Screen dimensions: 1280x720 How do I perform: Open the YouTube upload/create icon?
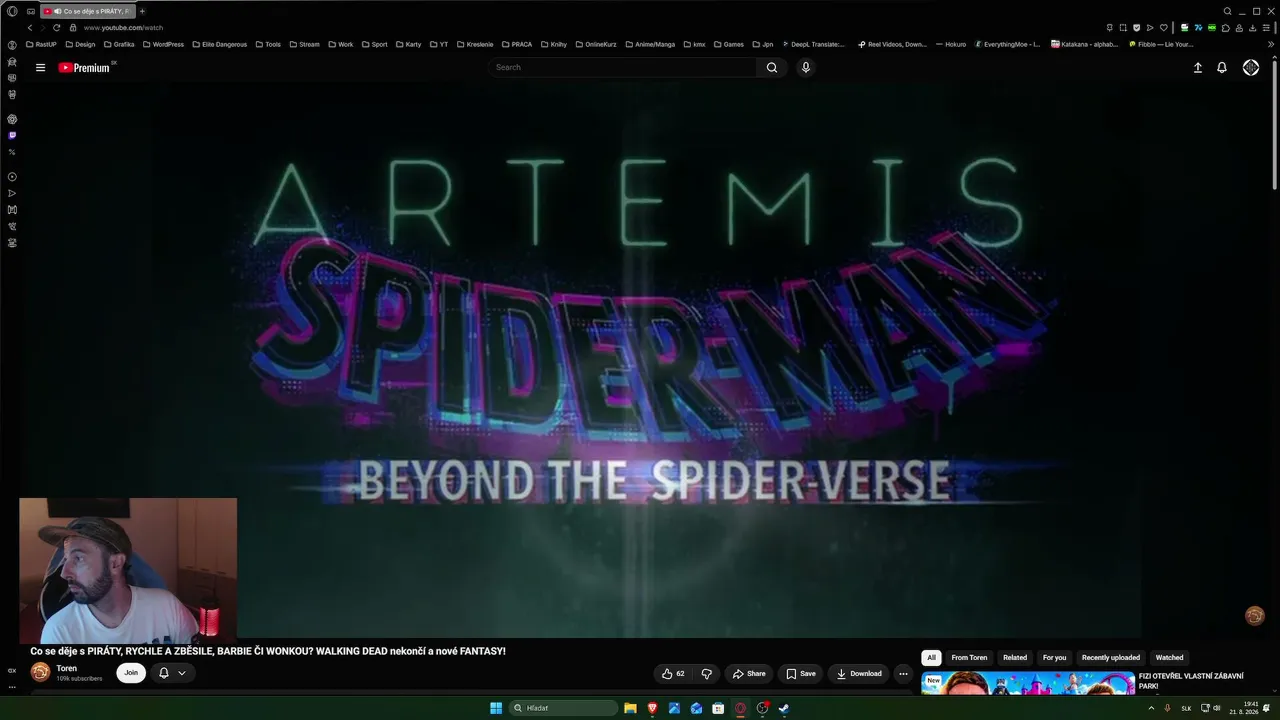click(1198, 68)
